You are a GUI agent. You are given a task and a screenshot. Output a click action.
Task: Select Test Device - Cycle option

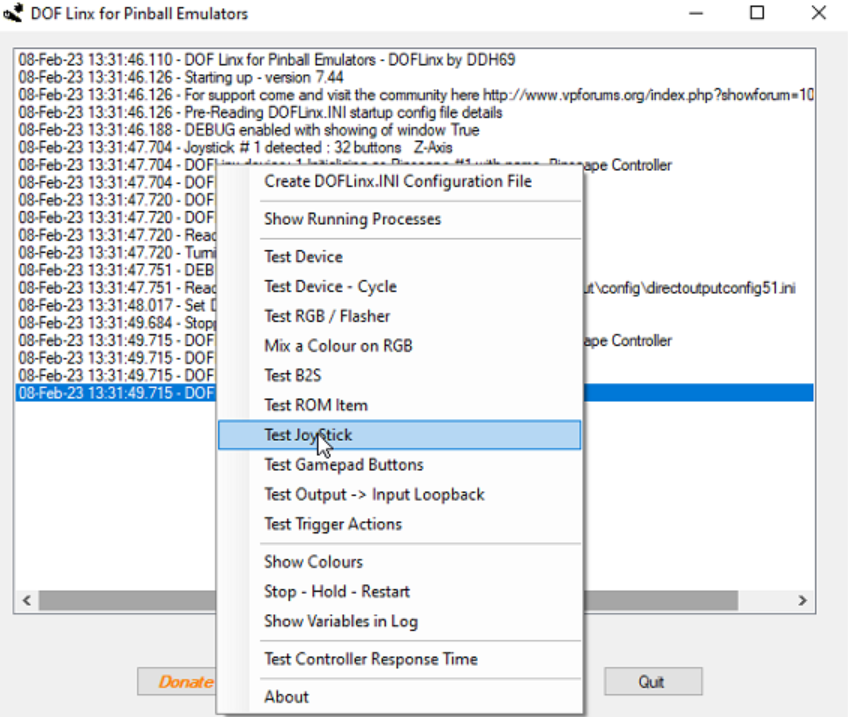tap(399, 287)
